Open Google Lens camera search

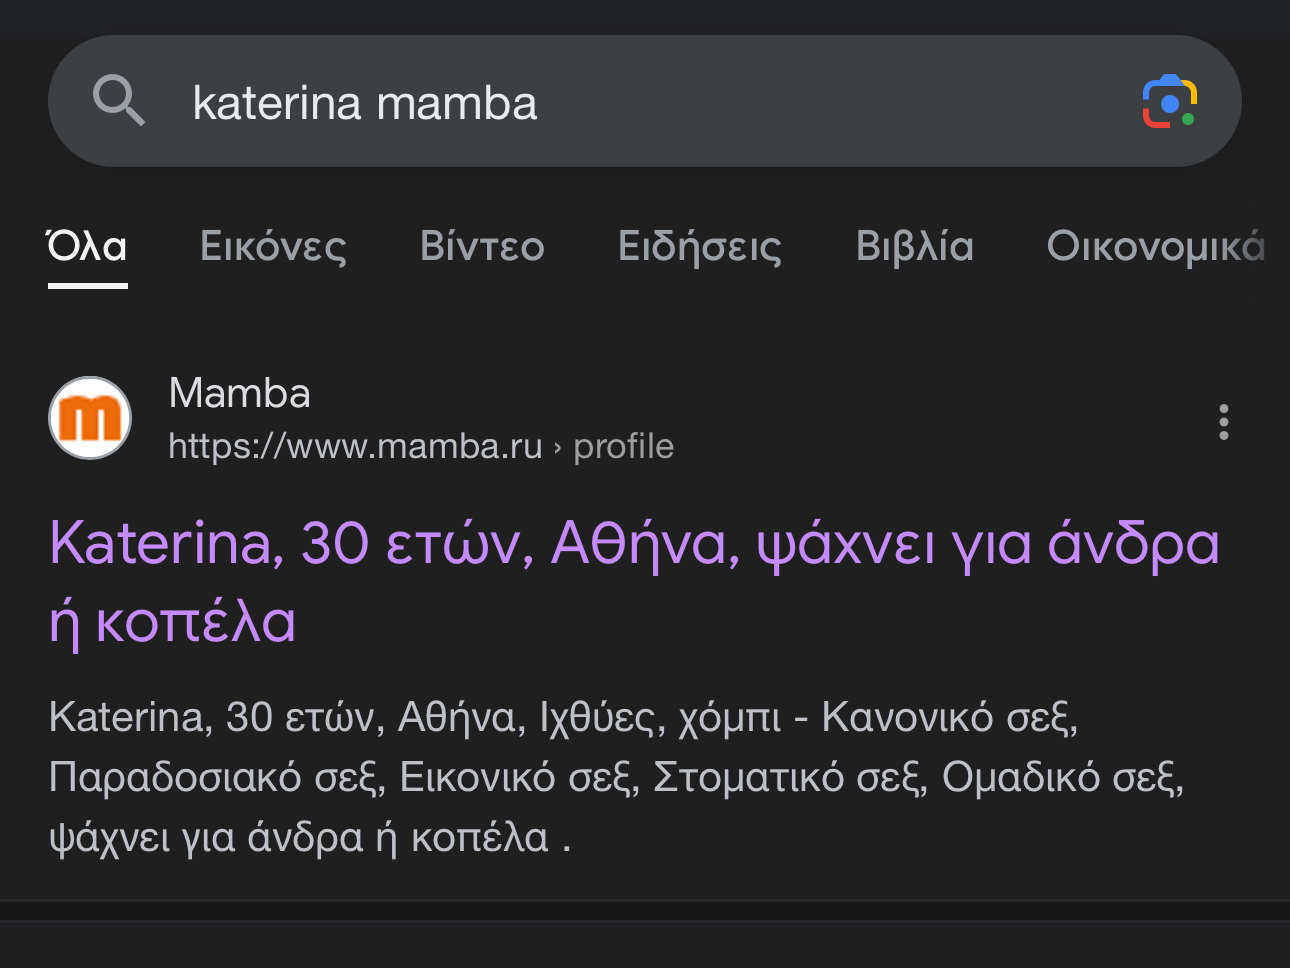[1169, 102]
